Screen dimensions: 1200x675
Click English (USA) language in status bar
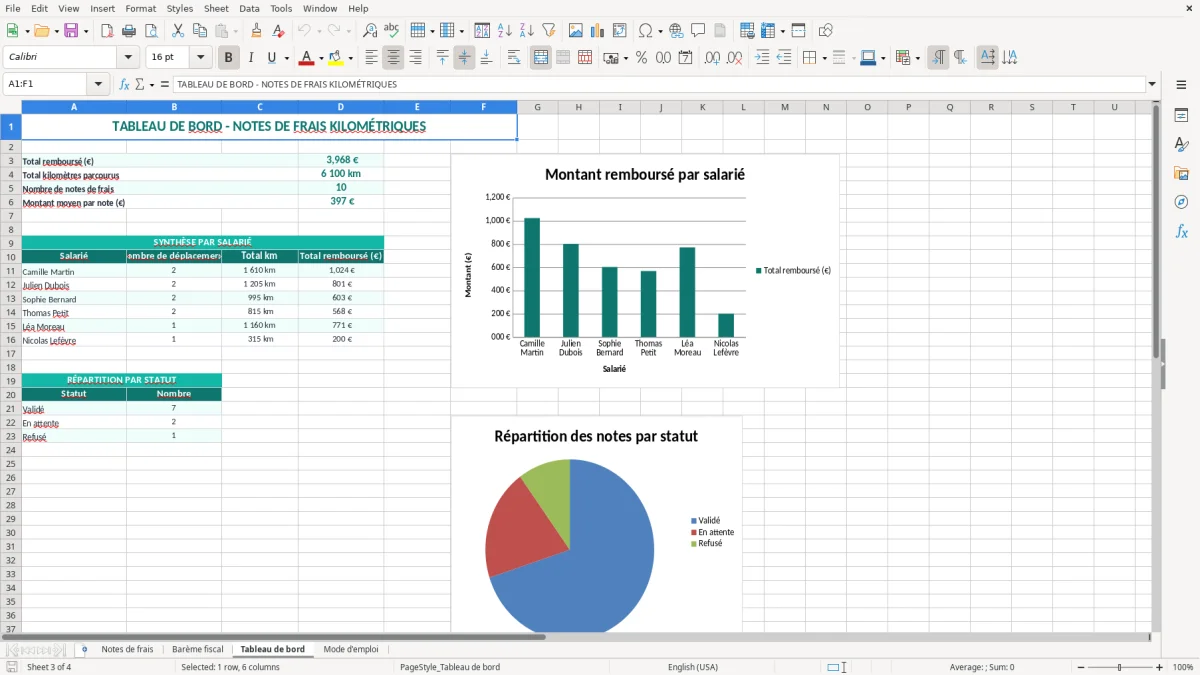tap(693, 667)
